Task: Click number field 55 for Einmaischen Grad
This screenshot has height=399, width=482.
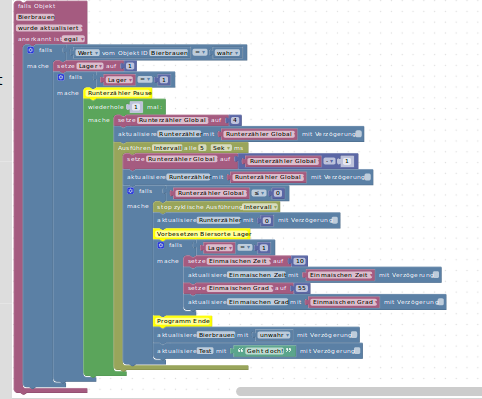Action: [301, 288]
